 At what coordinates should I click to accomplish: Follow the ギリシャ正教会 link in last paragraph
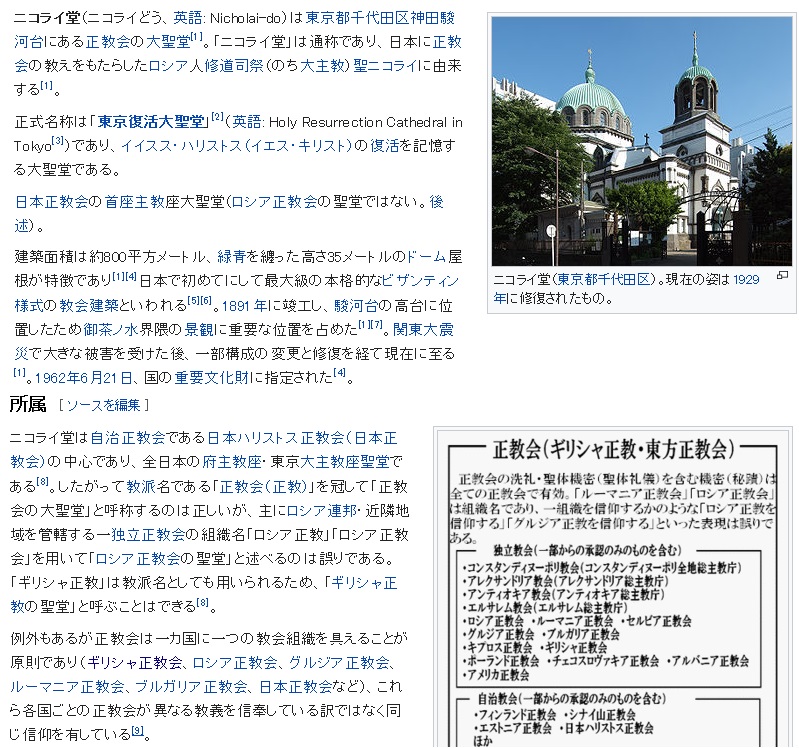click(135, 662)
